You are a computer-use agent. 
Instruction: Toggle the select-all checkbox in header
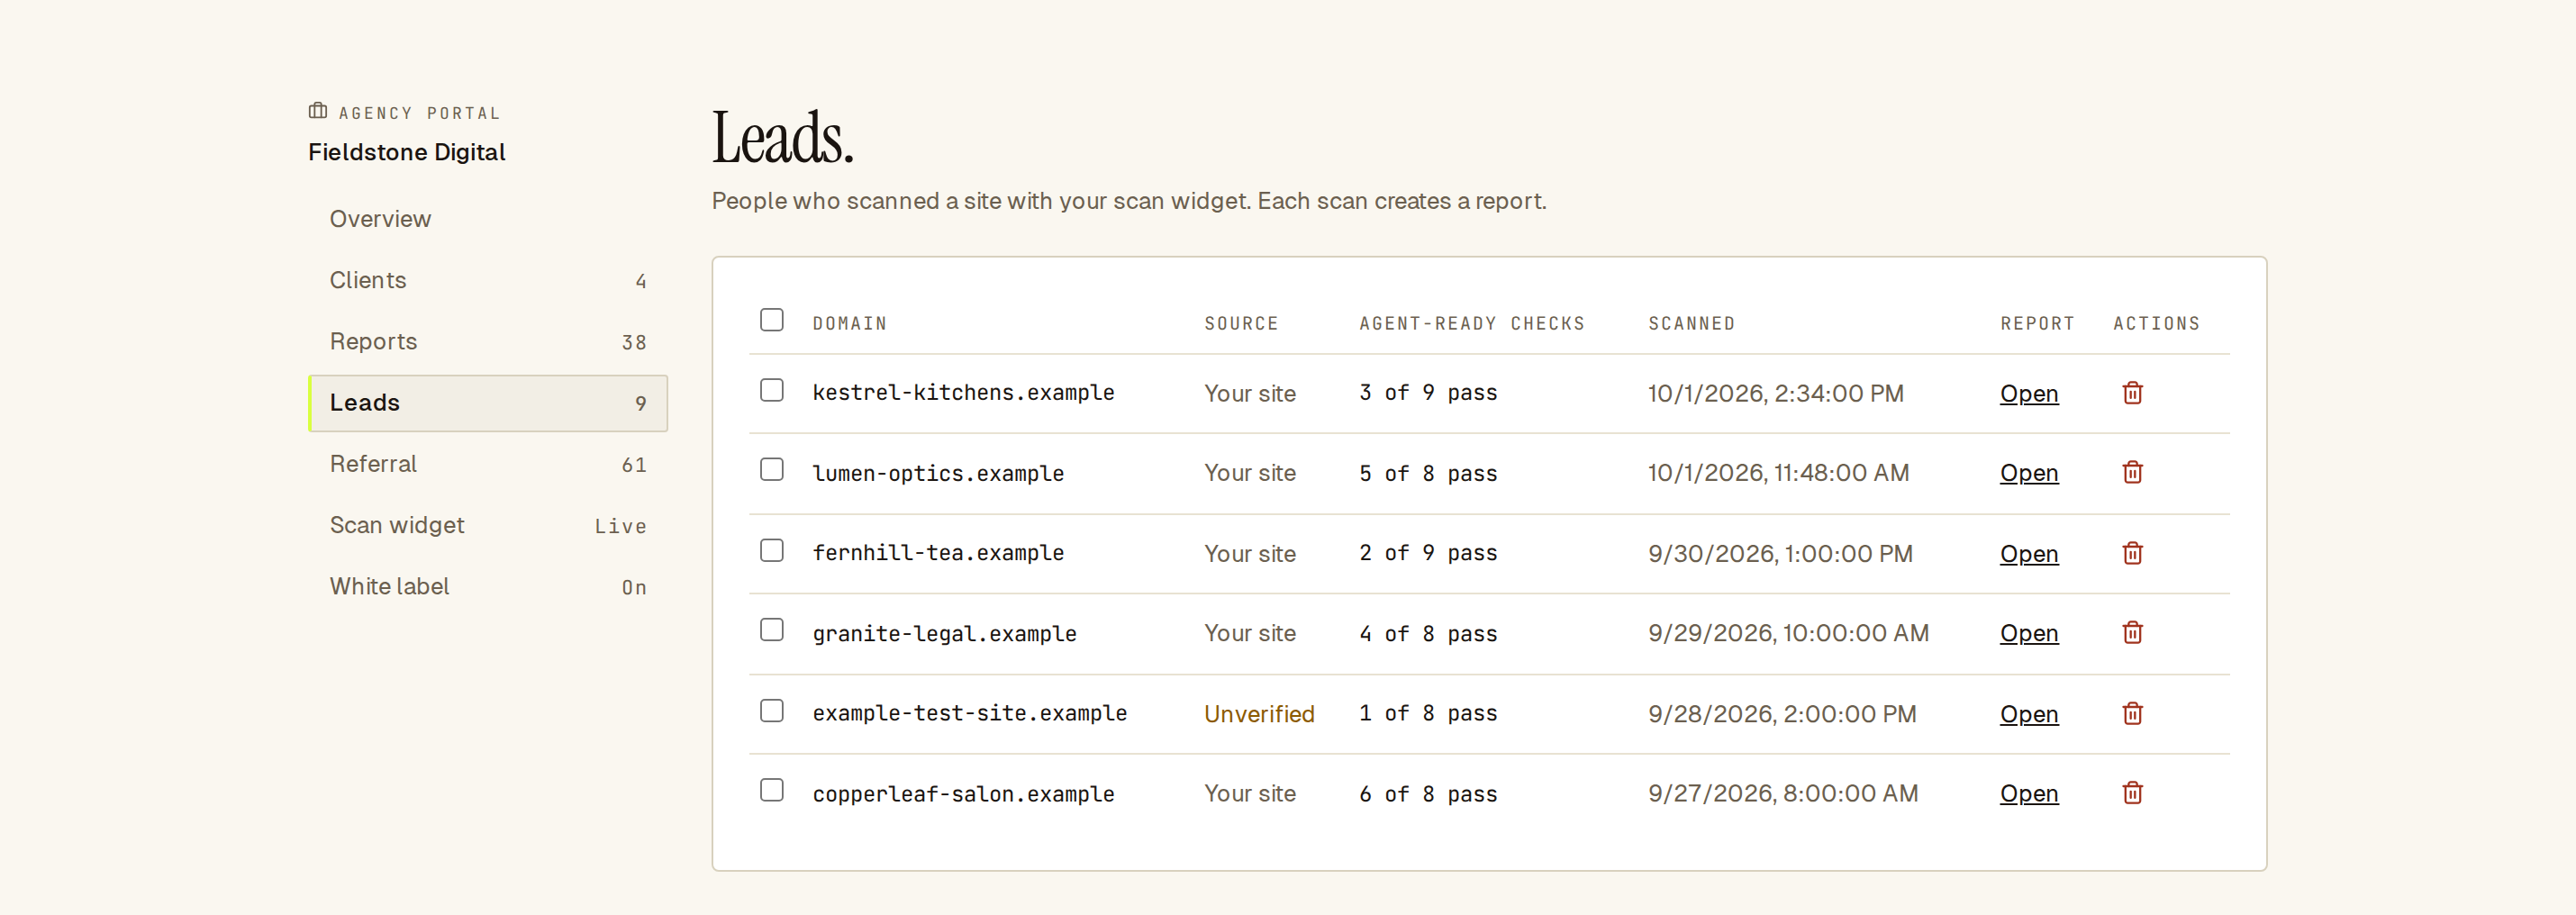tap(771, 320)
